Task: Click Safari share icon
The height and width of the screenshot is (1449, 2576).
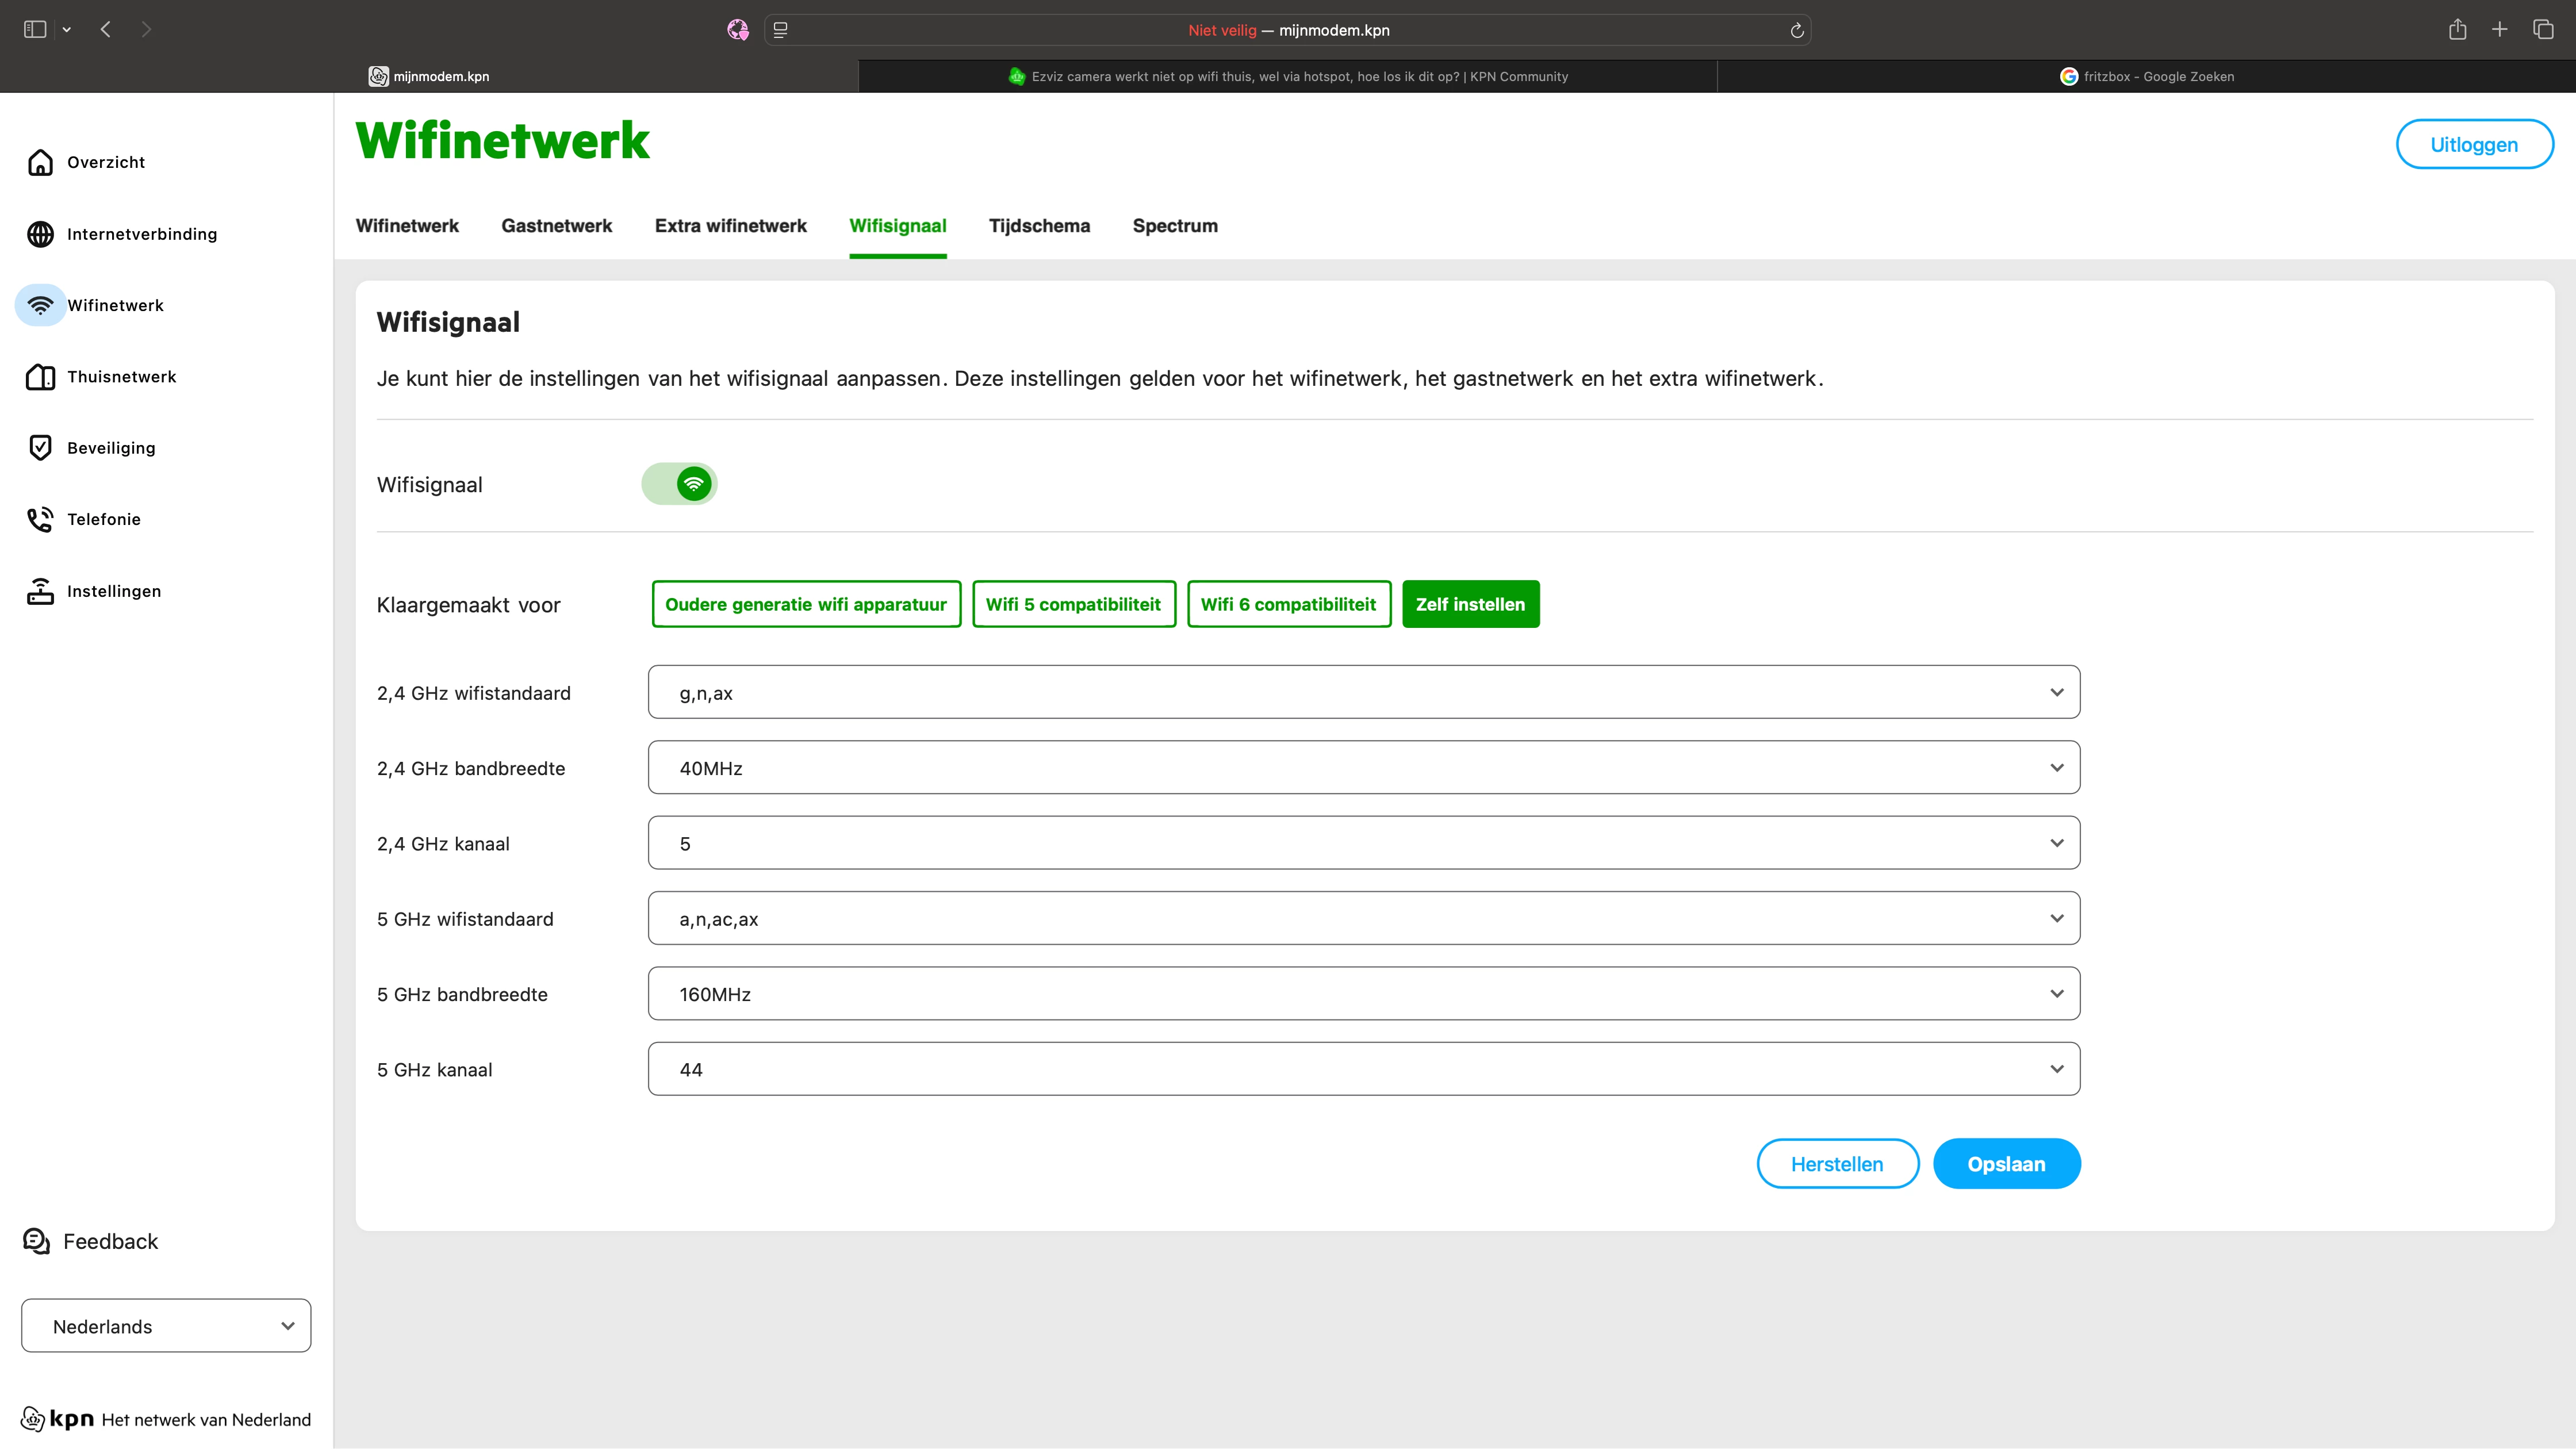Action: [x=2457, y=30]
